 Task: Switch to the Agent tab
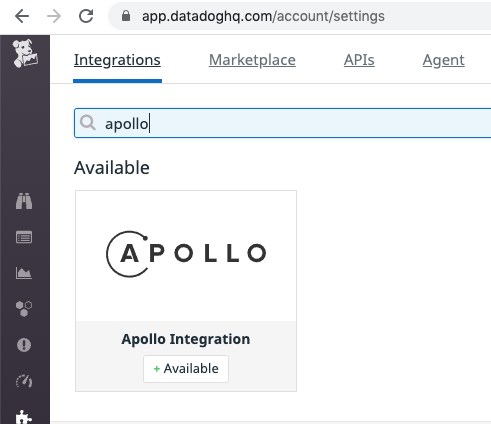[x=444, y=60]
